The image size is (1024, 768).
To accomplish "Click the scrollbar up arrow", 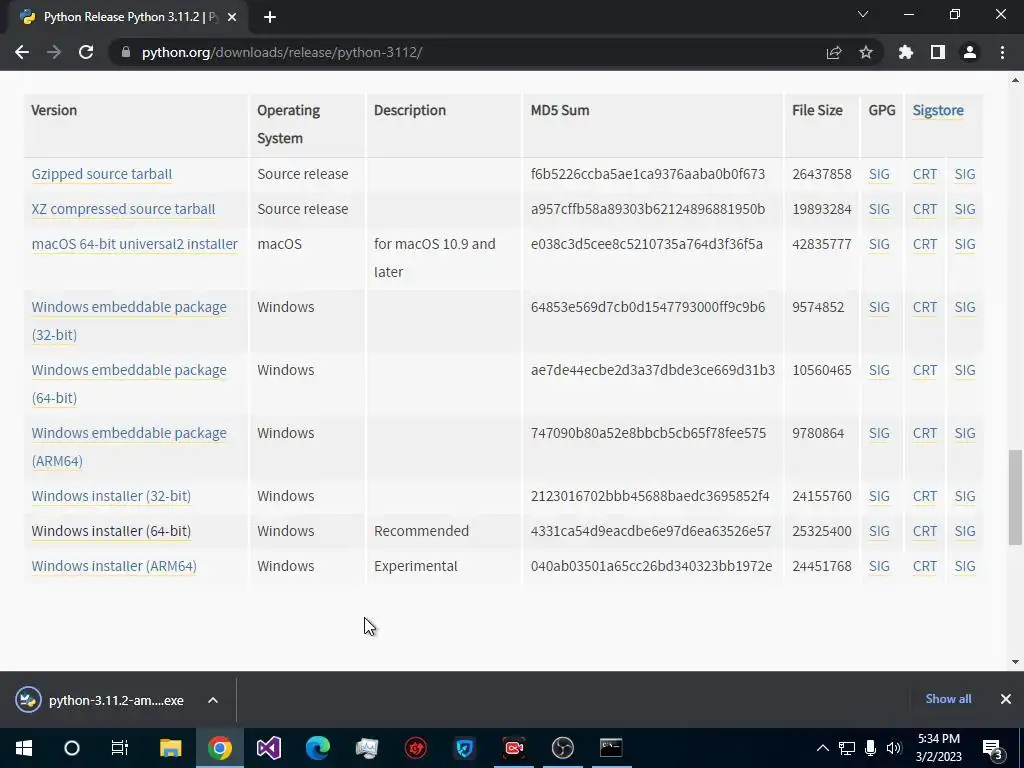I will click(x=1015, y=80).
